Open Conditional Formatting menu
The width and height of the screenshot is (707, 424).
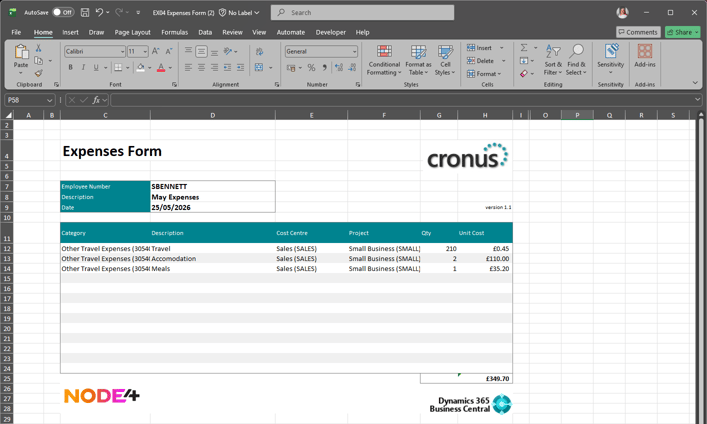[384, 60]
